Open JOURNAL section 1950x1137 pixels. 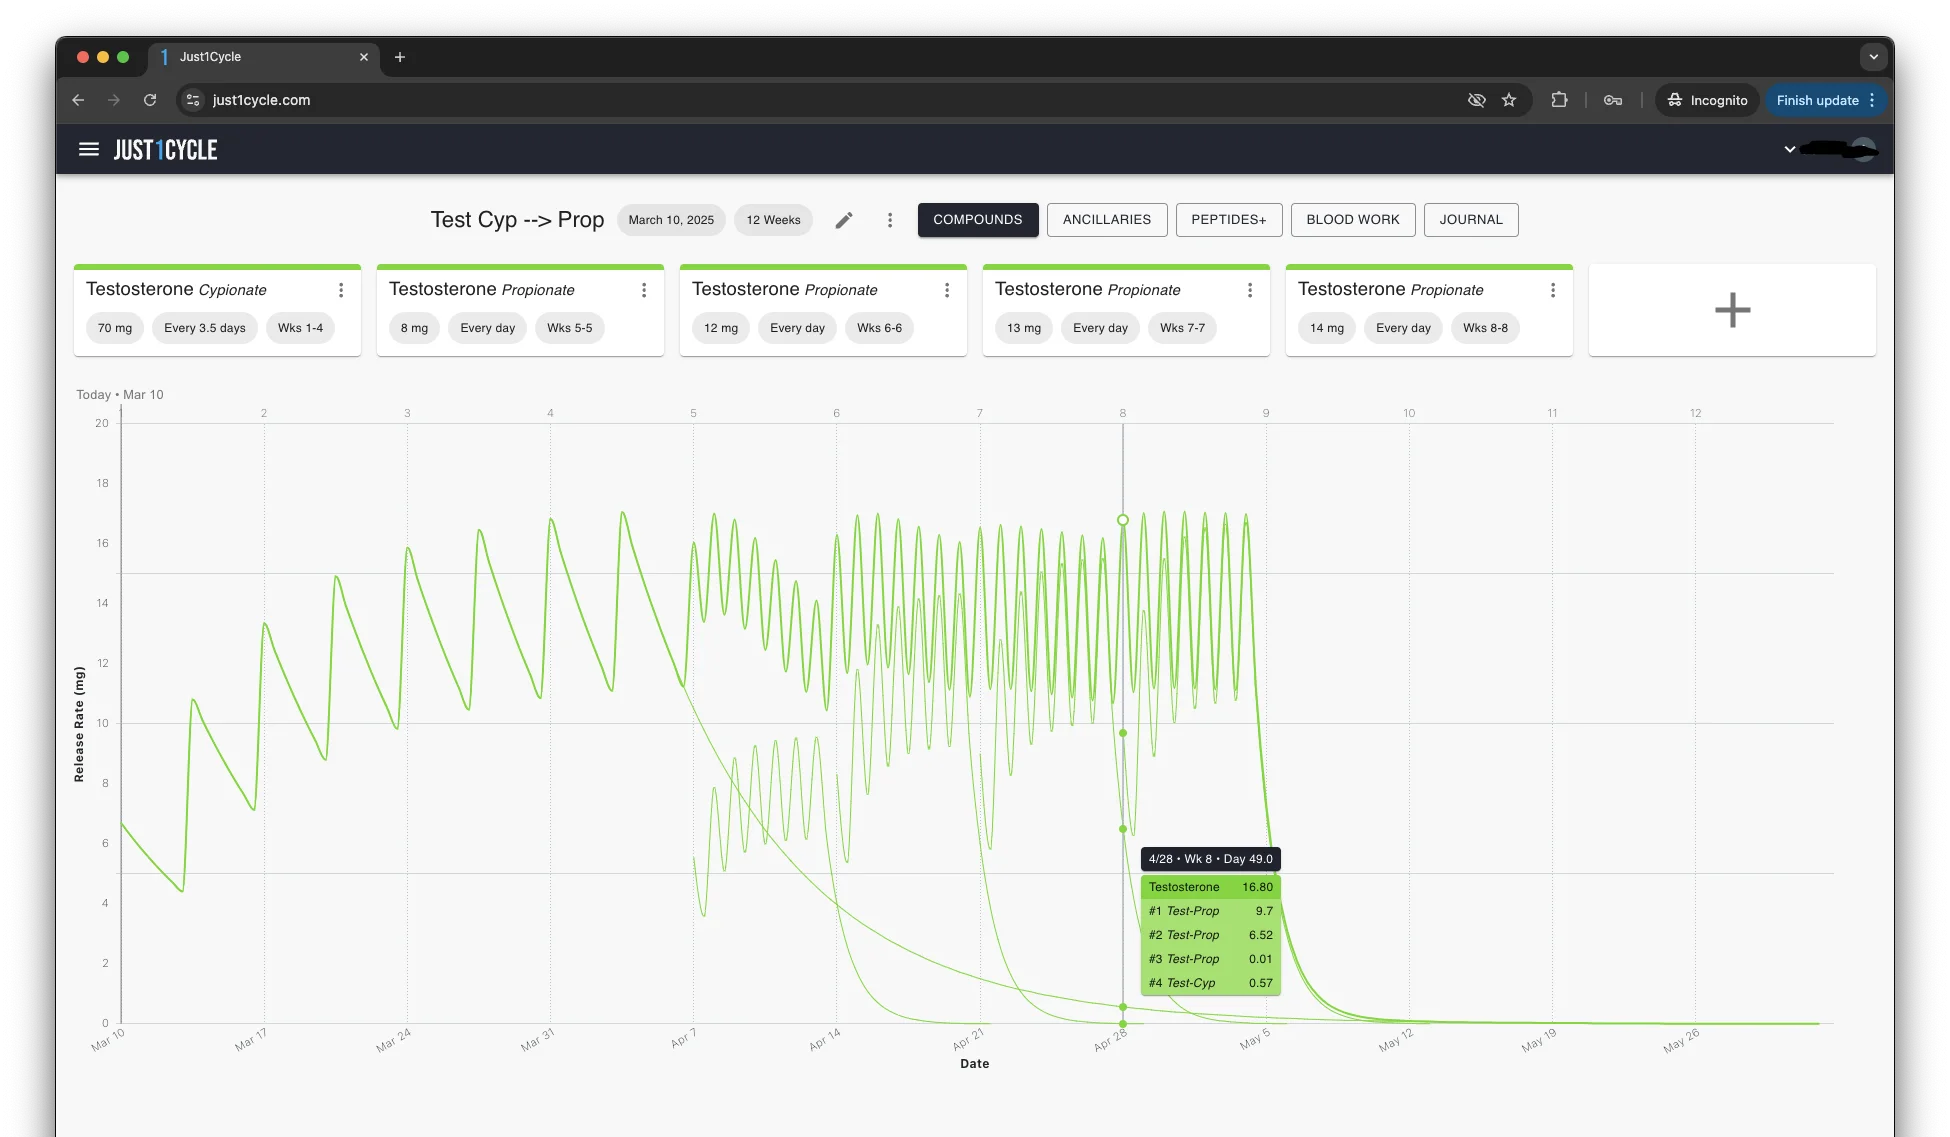tap(1471, 218)
